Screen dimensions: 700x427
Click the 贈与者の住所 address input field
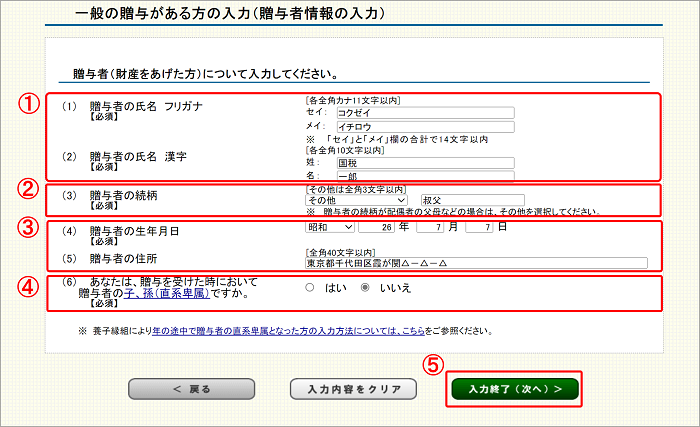tap(476, 264)
